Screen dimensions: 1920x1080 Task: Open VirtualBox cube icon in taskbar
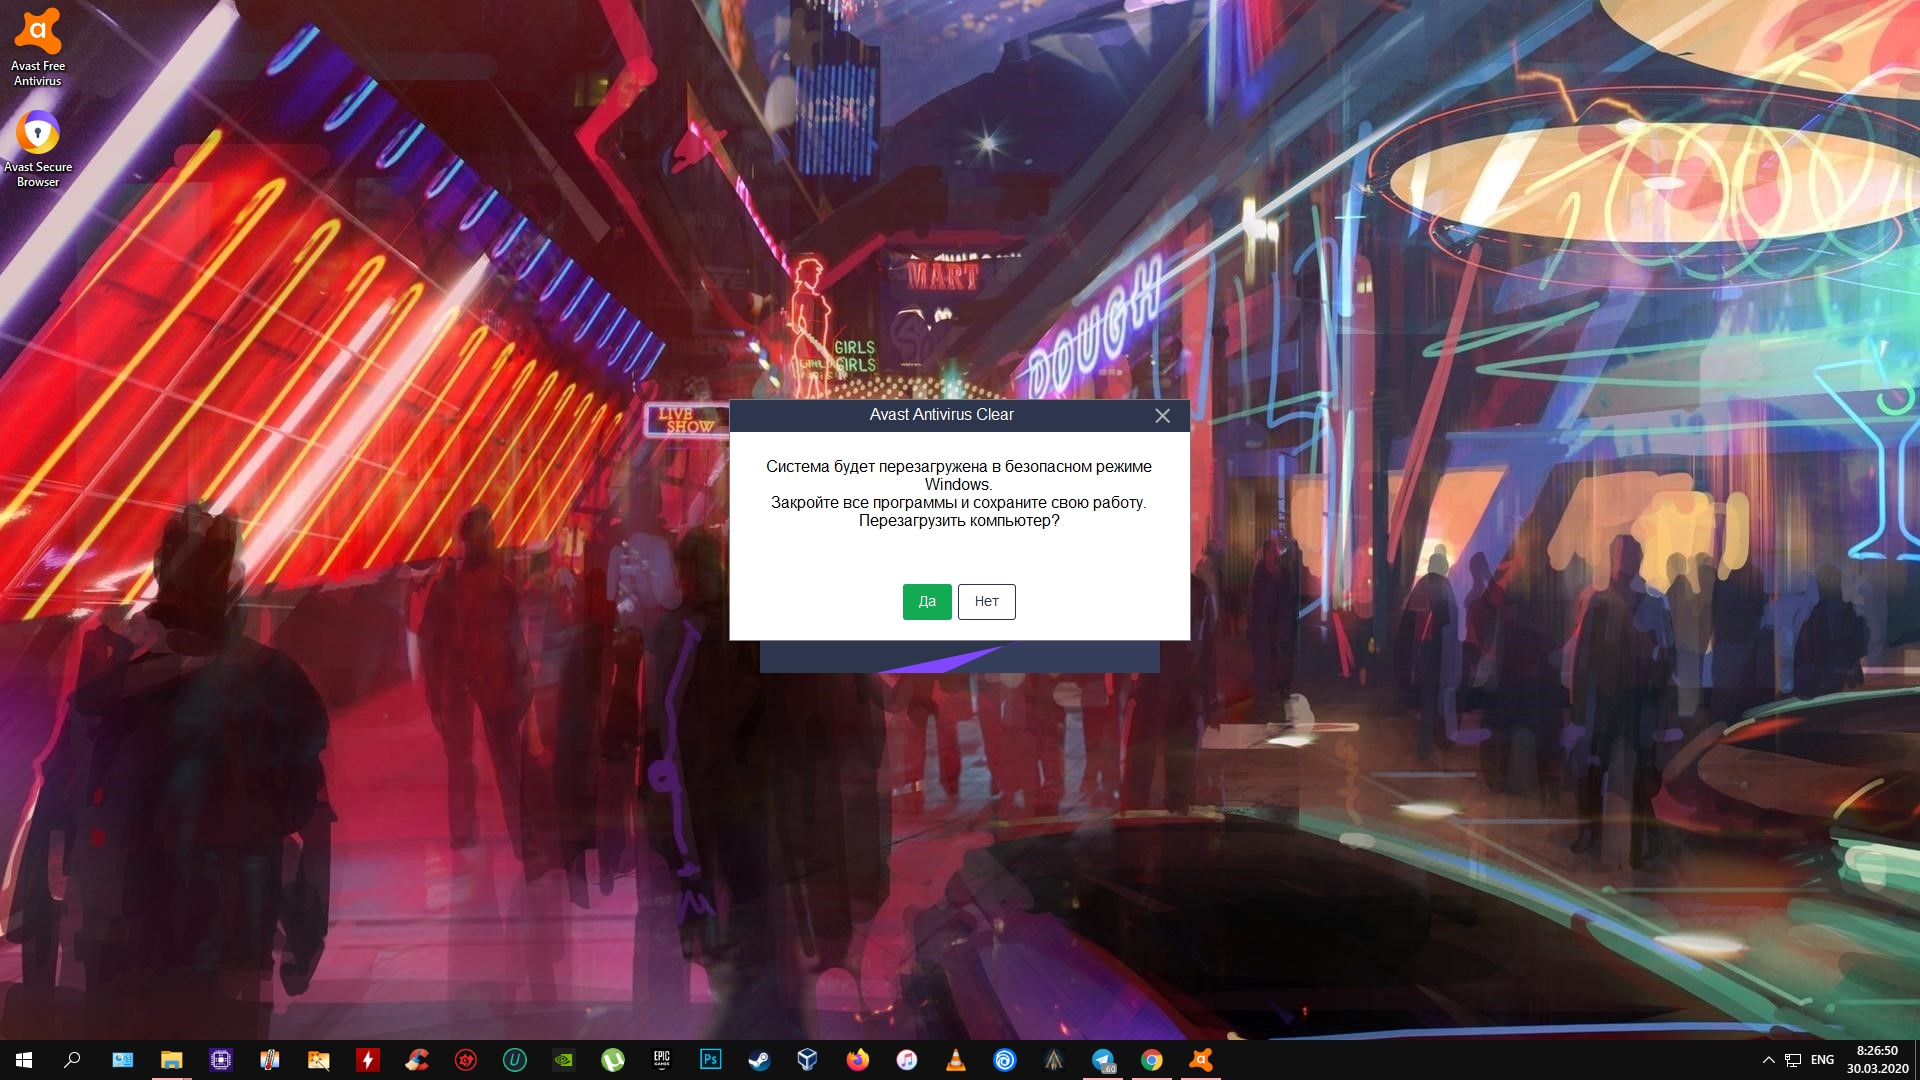point(808,1060)
